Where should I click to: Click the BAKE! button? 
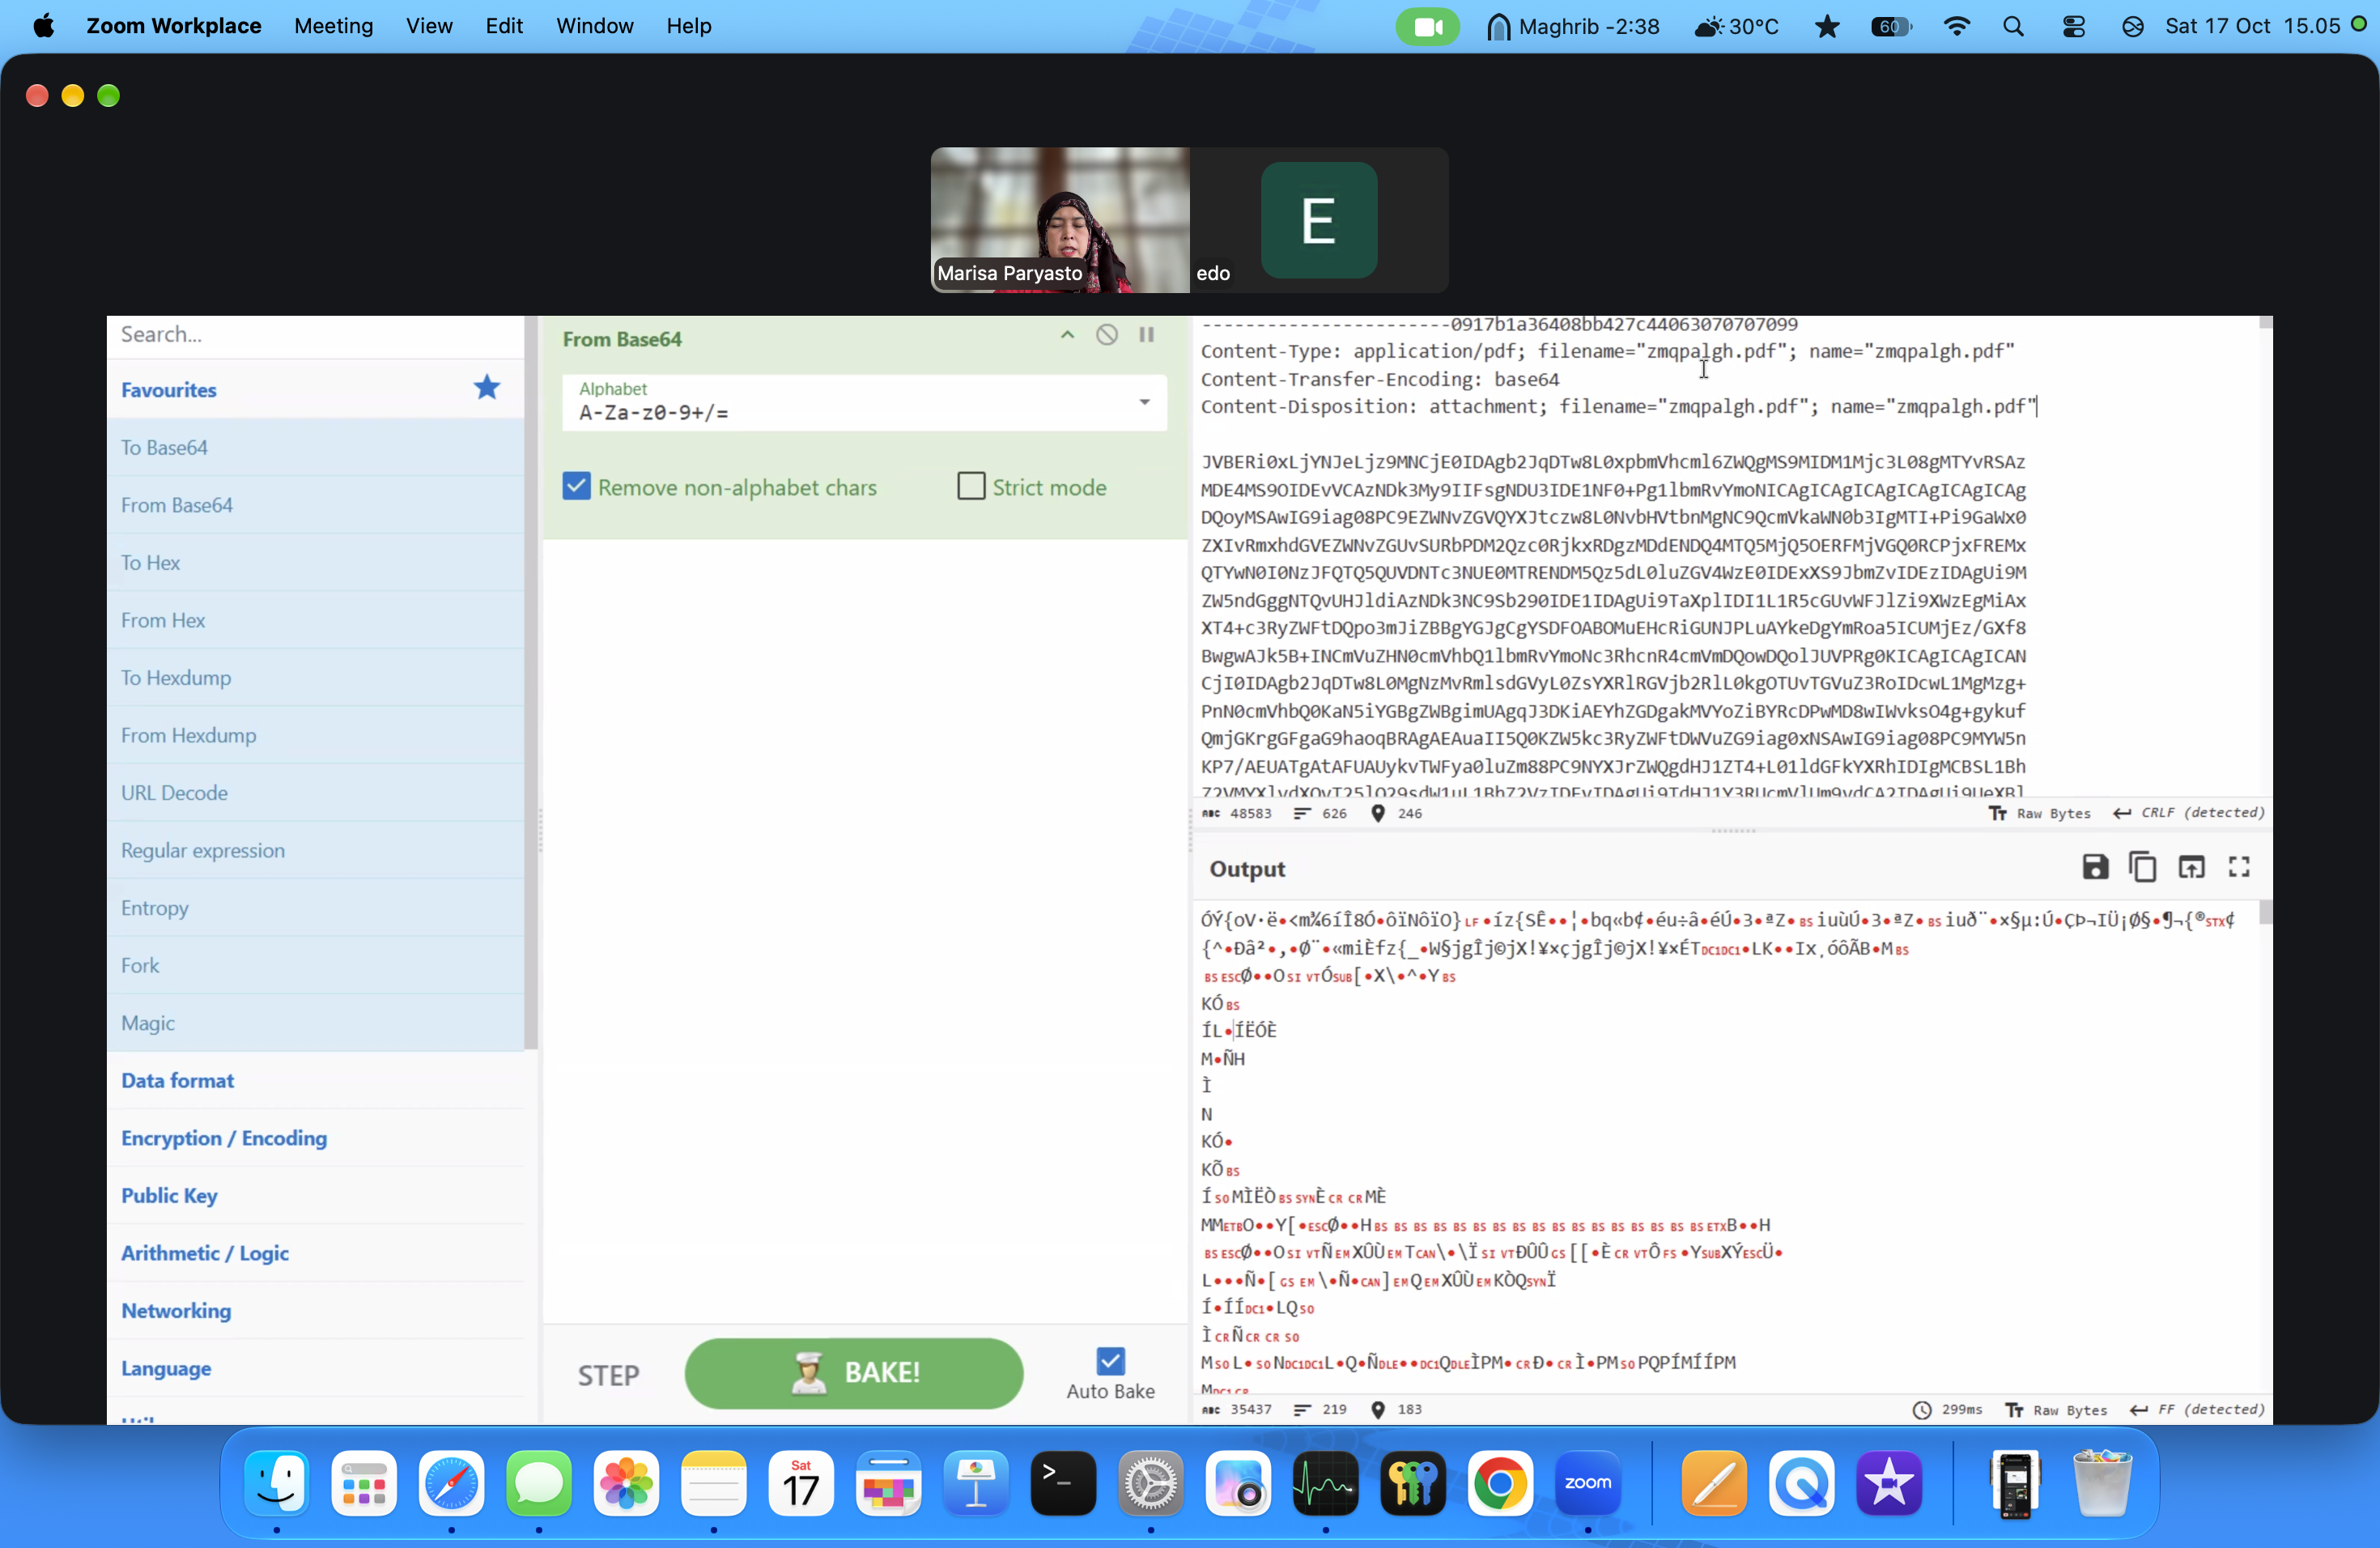coord(854,1373)
